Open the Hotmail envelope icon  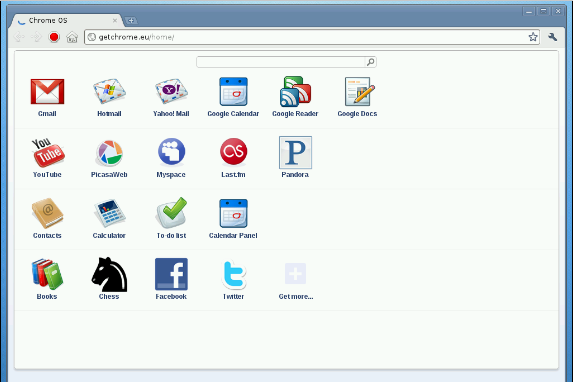[109, 91]
